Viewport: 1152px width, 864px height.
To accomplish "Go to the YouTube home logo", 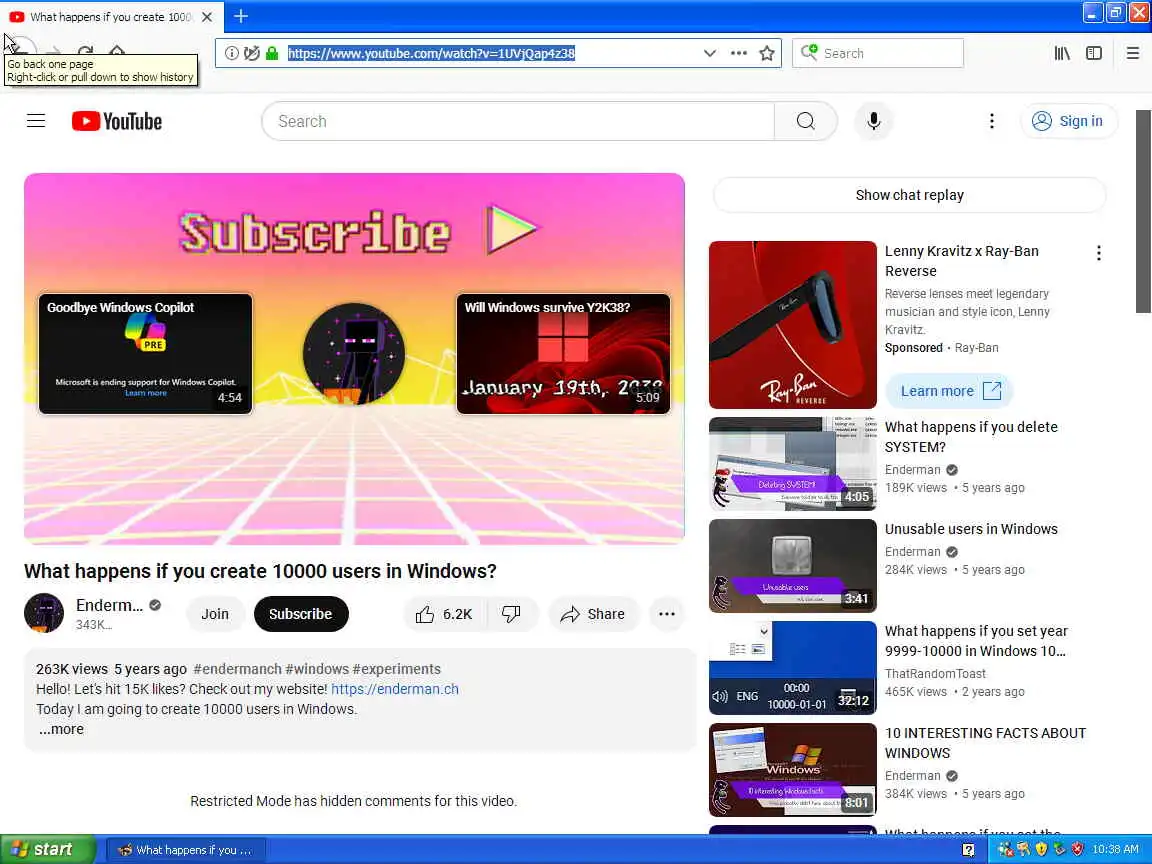I will point(117,121).
